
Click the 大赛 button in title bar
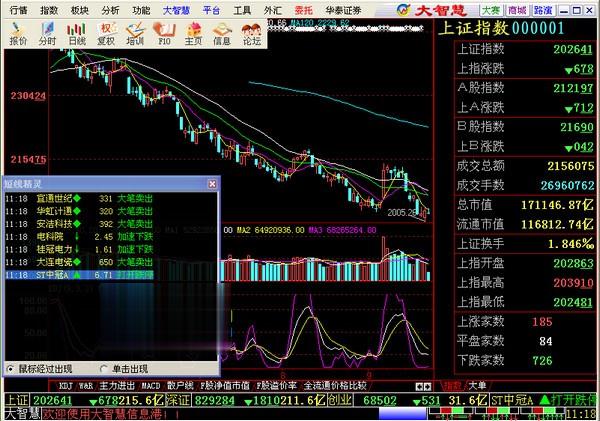tap(491, 10)
